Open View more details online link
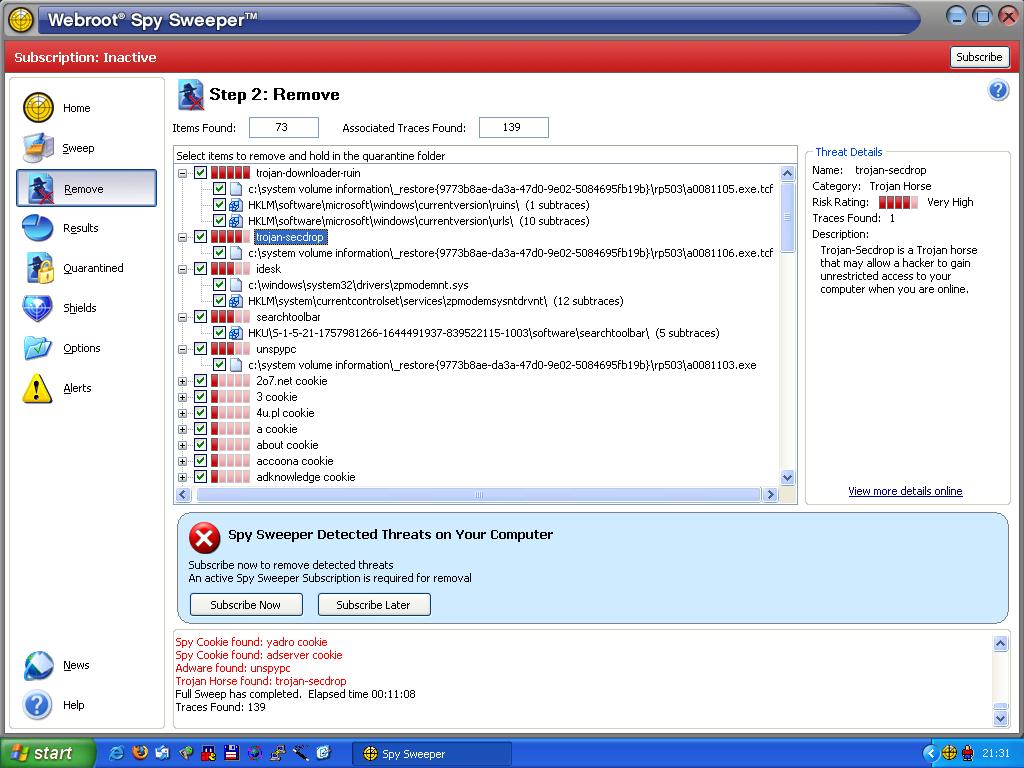 pos(905,491)
